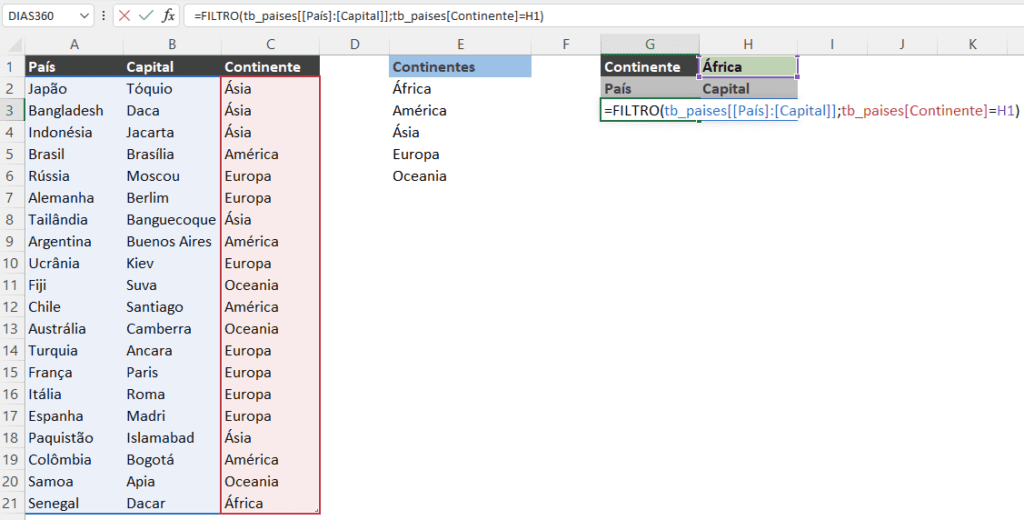The image size is (1024, 520).
Task: Select the cell 'Santiago'
Action: [172, 307]
